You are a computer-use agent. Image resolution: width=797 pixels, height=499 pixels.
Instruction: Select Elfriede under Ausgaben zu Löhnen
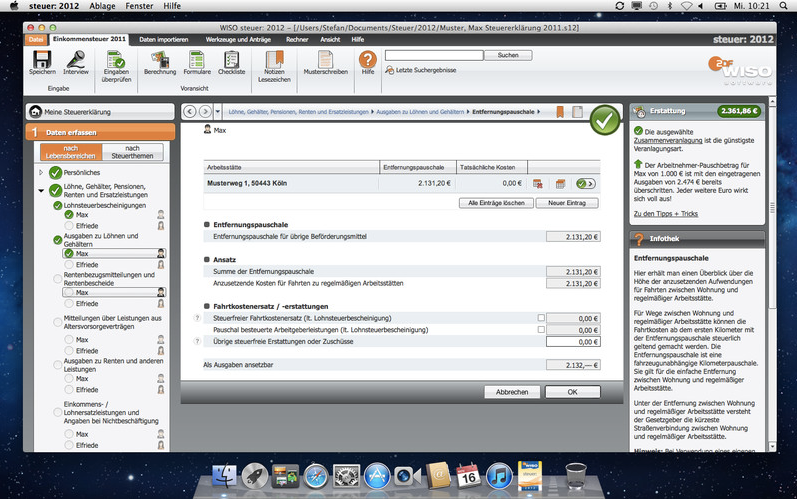point(87,265)
